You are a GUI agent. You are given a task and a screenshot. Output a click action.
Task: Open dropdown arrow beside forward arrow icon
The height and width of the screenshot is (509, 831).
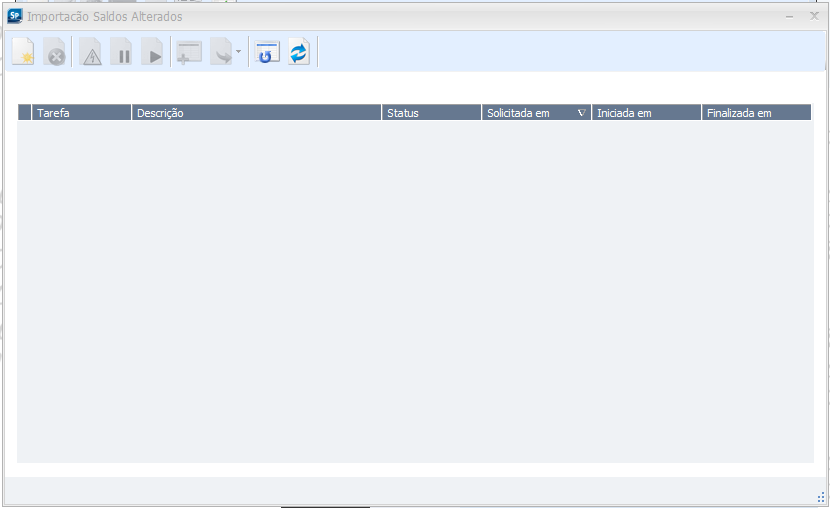[x=238, y=51]
